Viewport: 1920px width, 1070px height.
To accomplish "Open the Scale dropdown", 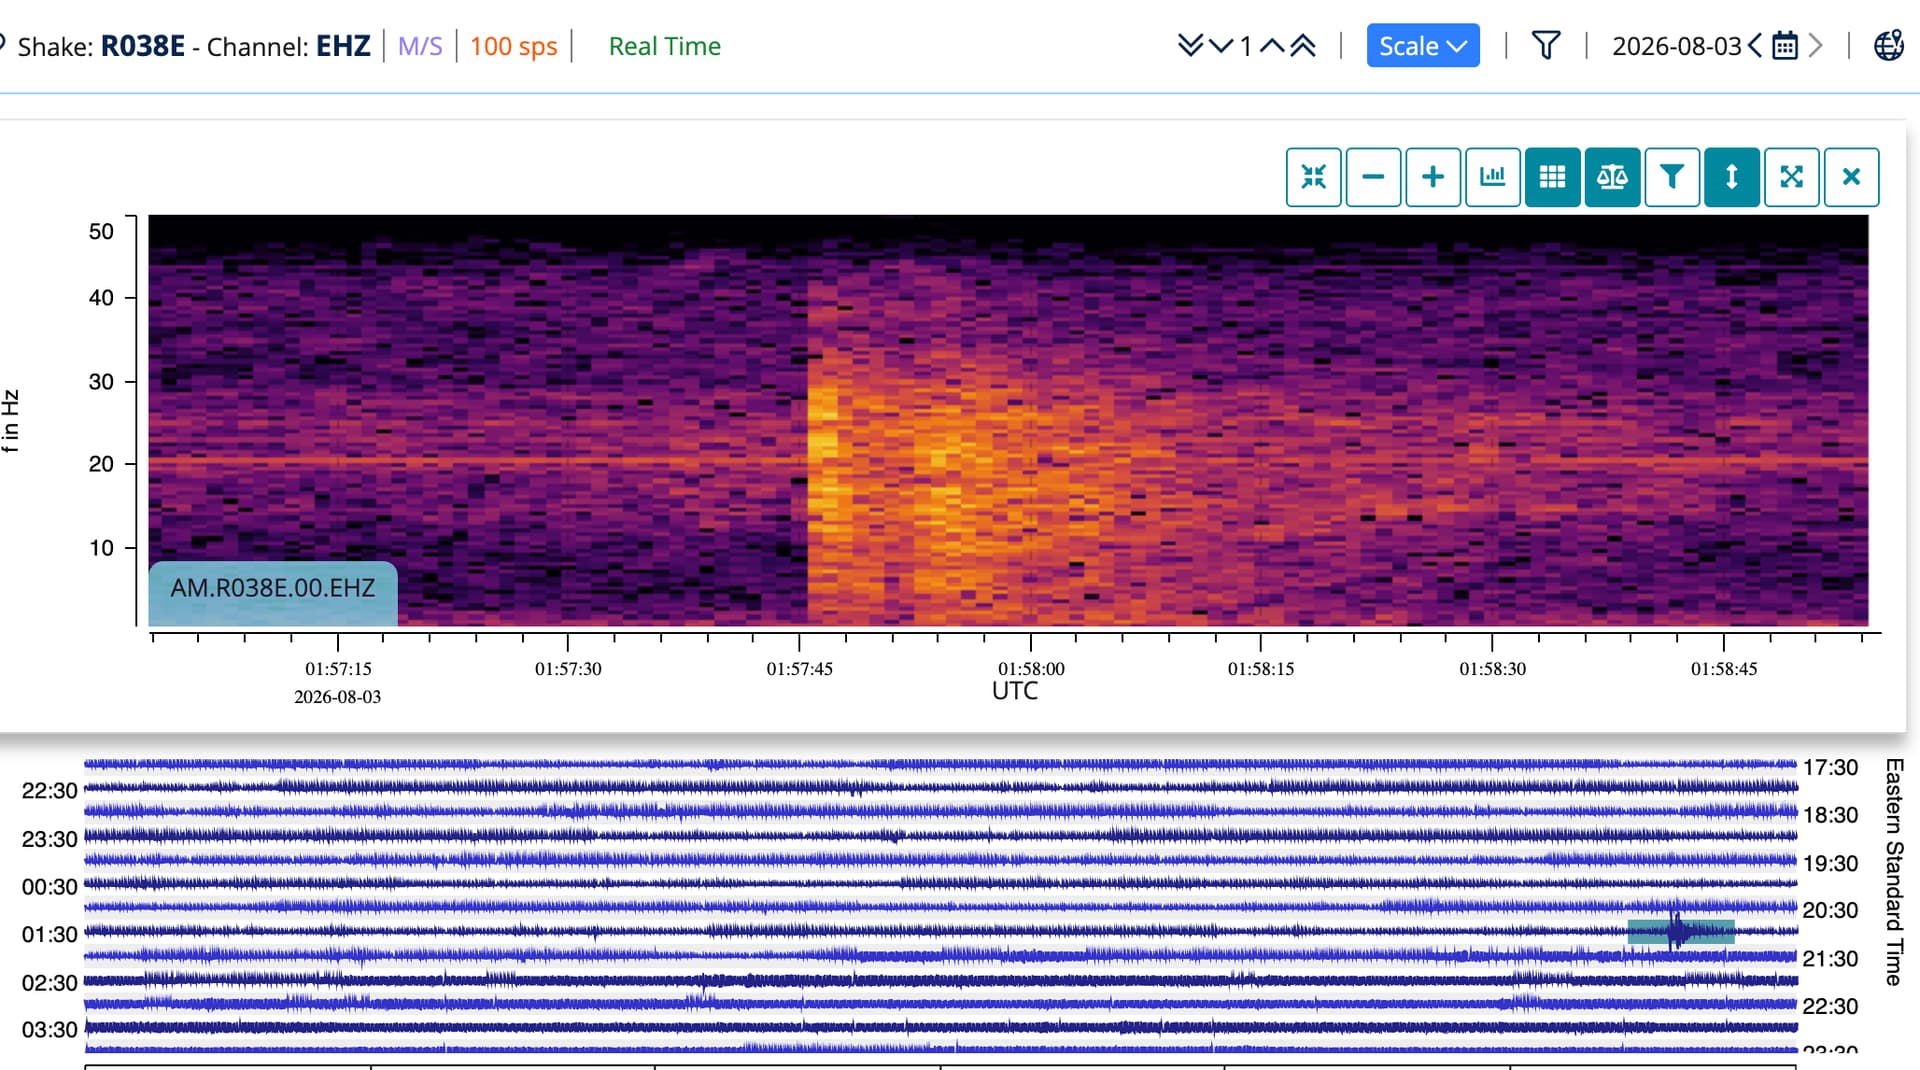I will [x=1423, y=46].
